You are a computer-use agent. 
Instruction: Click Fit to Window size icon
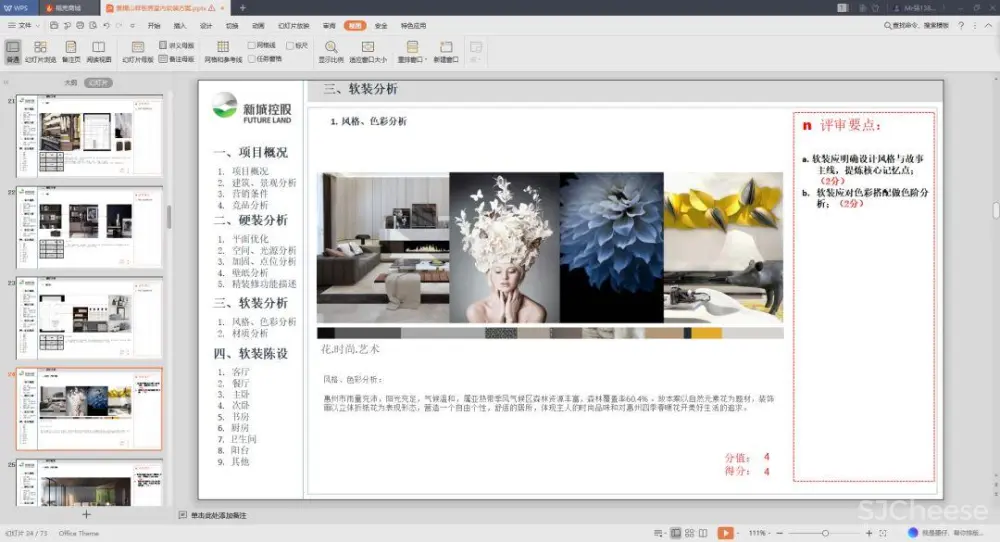point(368,51)
